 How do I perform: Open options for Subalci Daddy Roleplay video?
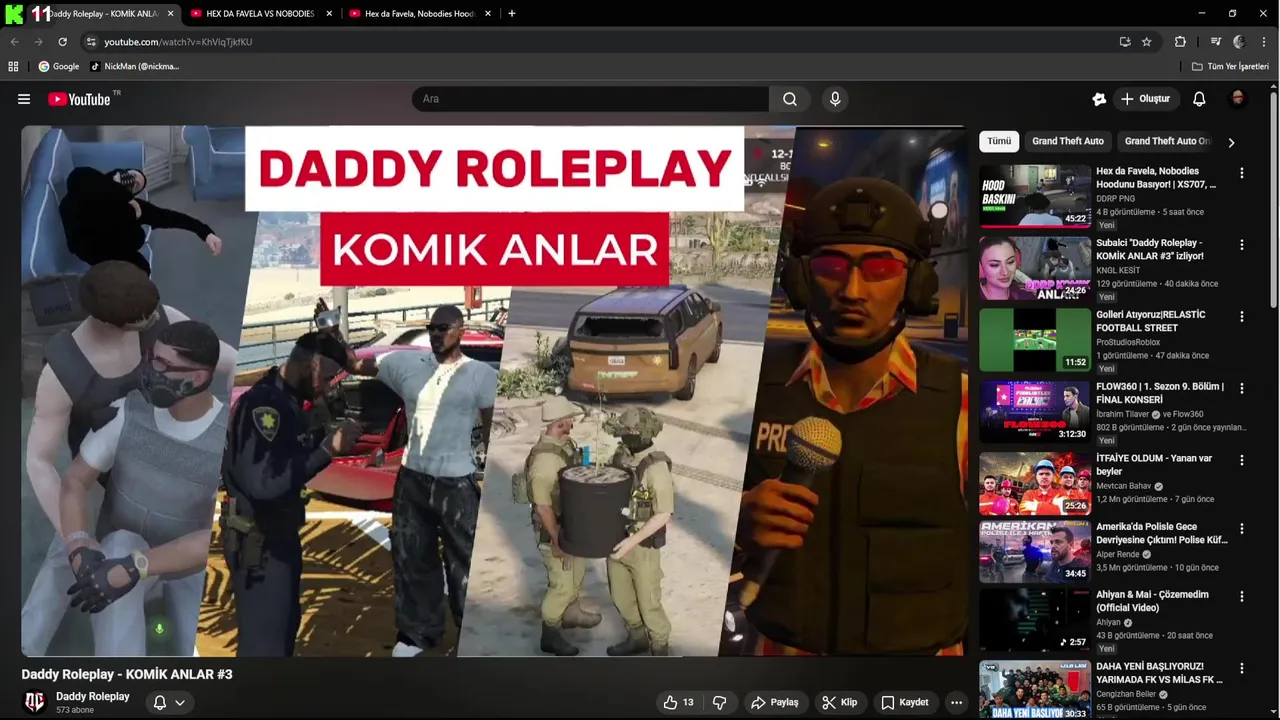pyautogui.click(x=1242, y=245)
